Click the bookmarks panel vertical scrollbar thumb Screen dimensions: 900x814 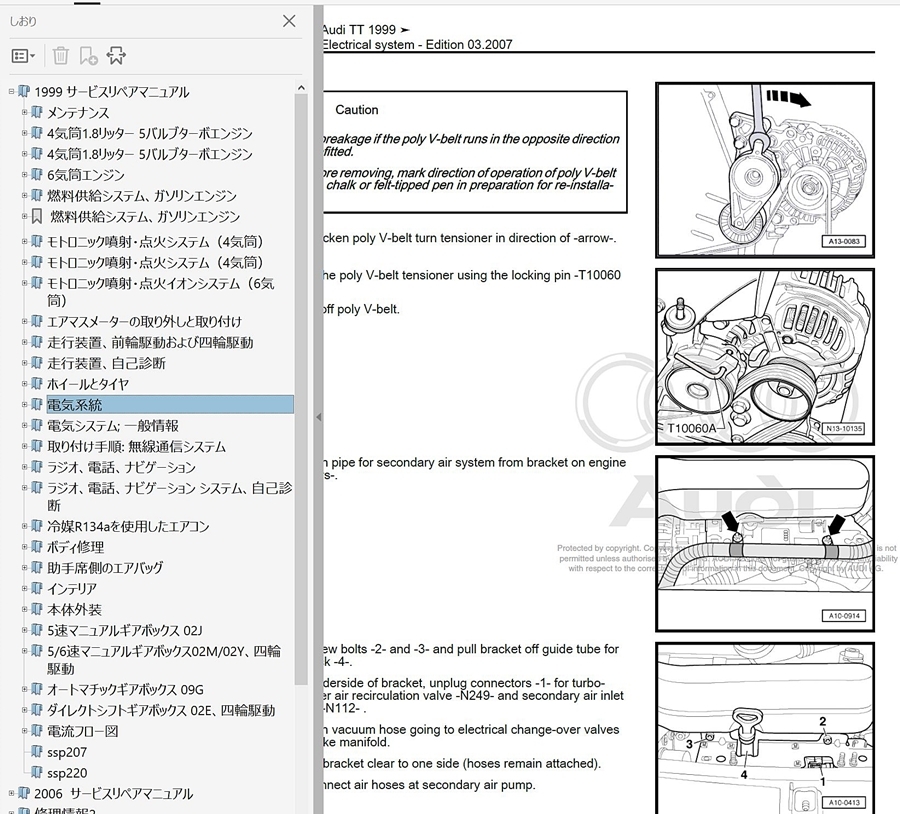[301, 389]
